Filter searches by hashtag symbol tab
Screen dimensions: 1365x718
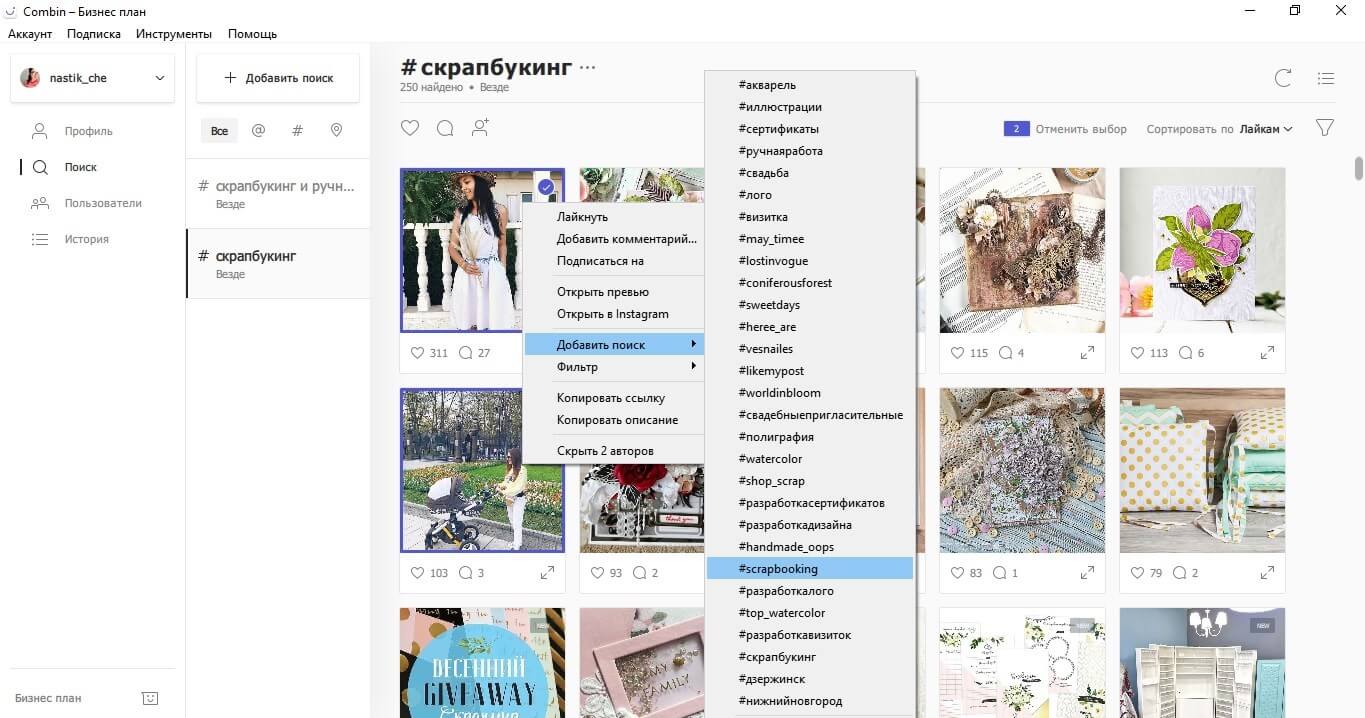pos(297,130)
